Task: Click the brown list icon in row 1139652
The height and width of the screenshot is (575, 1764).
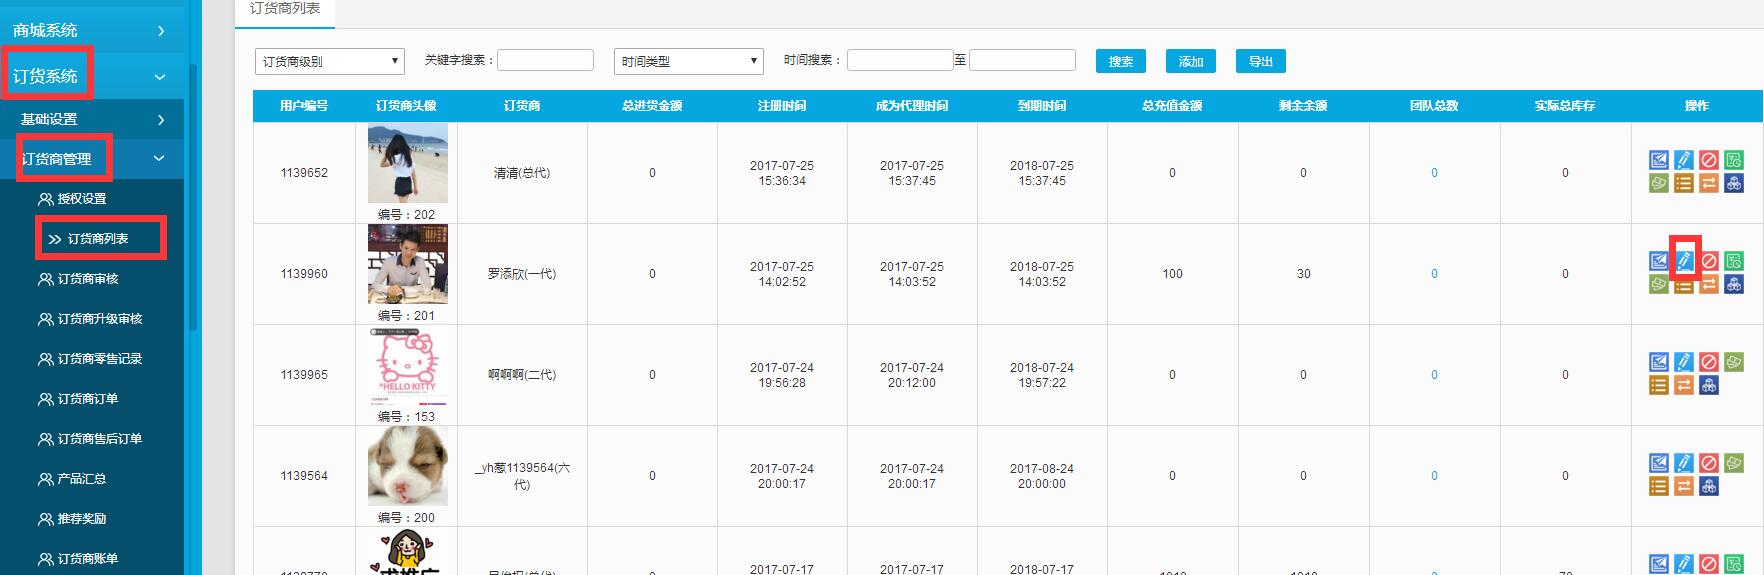Action: click(x=1684, y=183)
